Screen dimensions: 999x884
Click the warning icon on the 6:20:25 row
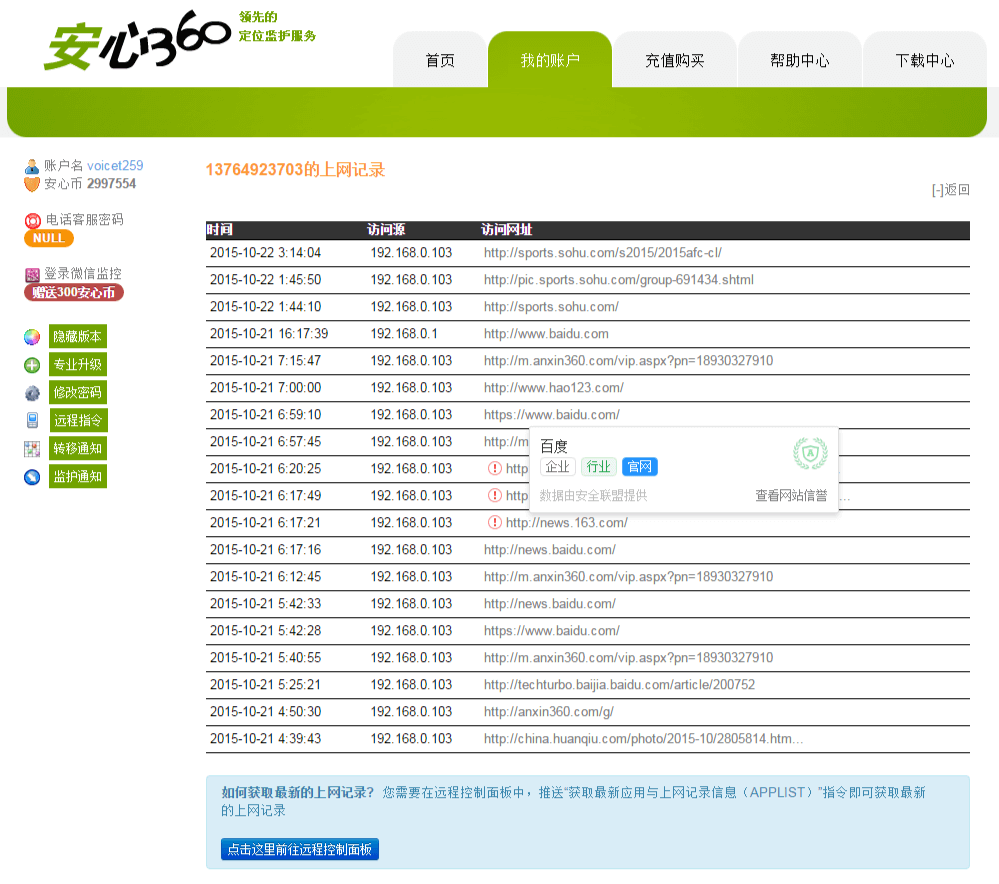(494, 468)
